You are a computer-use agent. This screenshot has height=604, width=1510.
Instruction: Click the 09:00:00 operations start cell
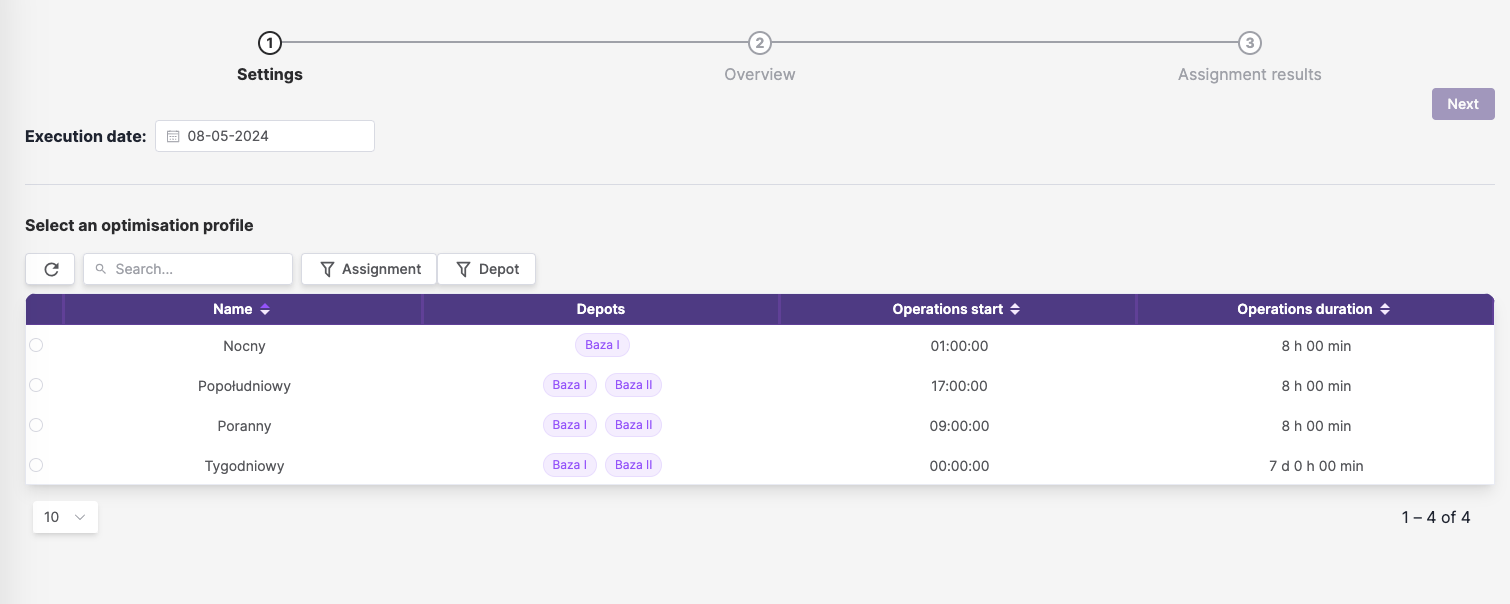(959, 426)
